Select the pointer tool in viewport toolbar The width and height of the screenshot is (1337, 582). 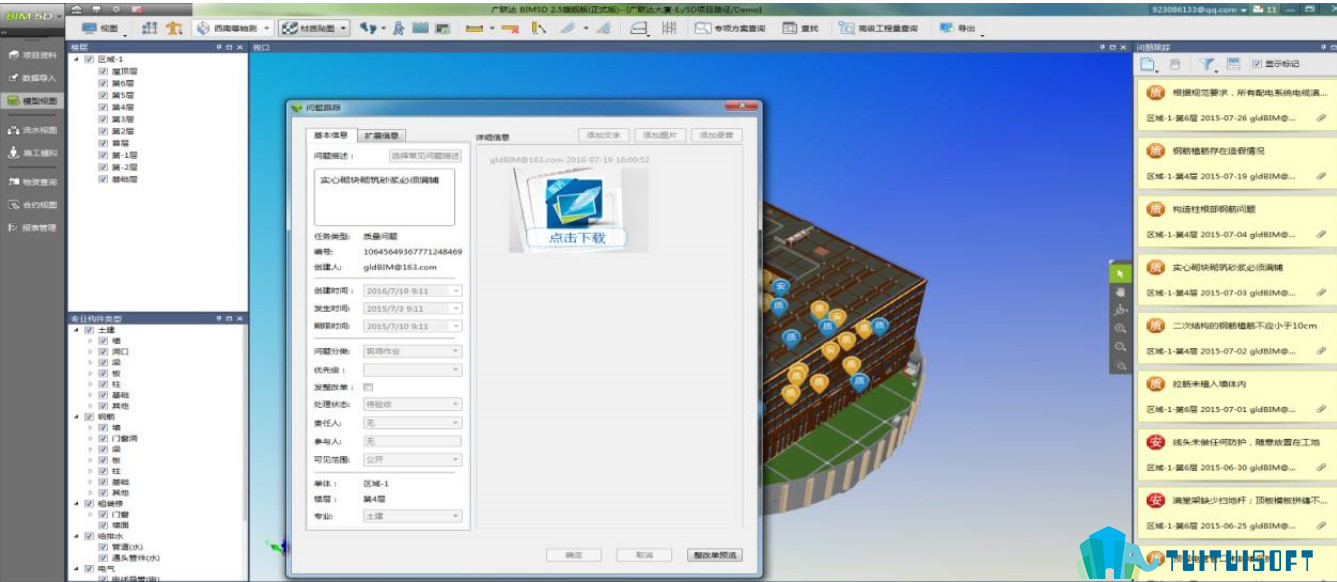(1120, 272)
